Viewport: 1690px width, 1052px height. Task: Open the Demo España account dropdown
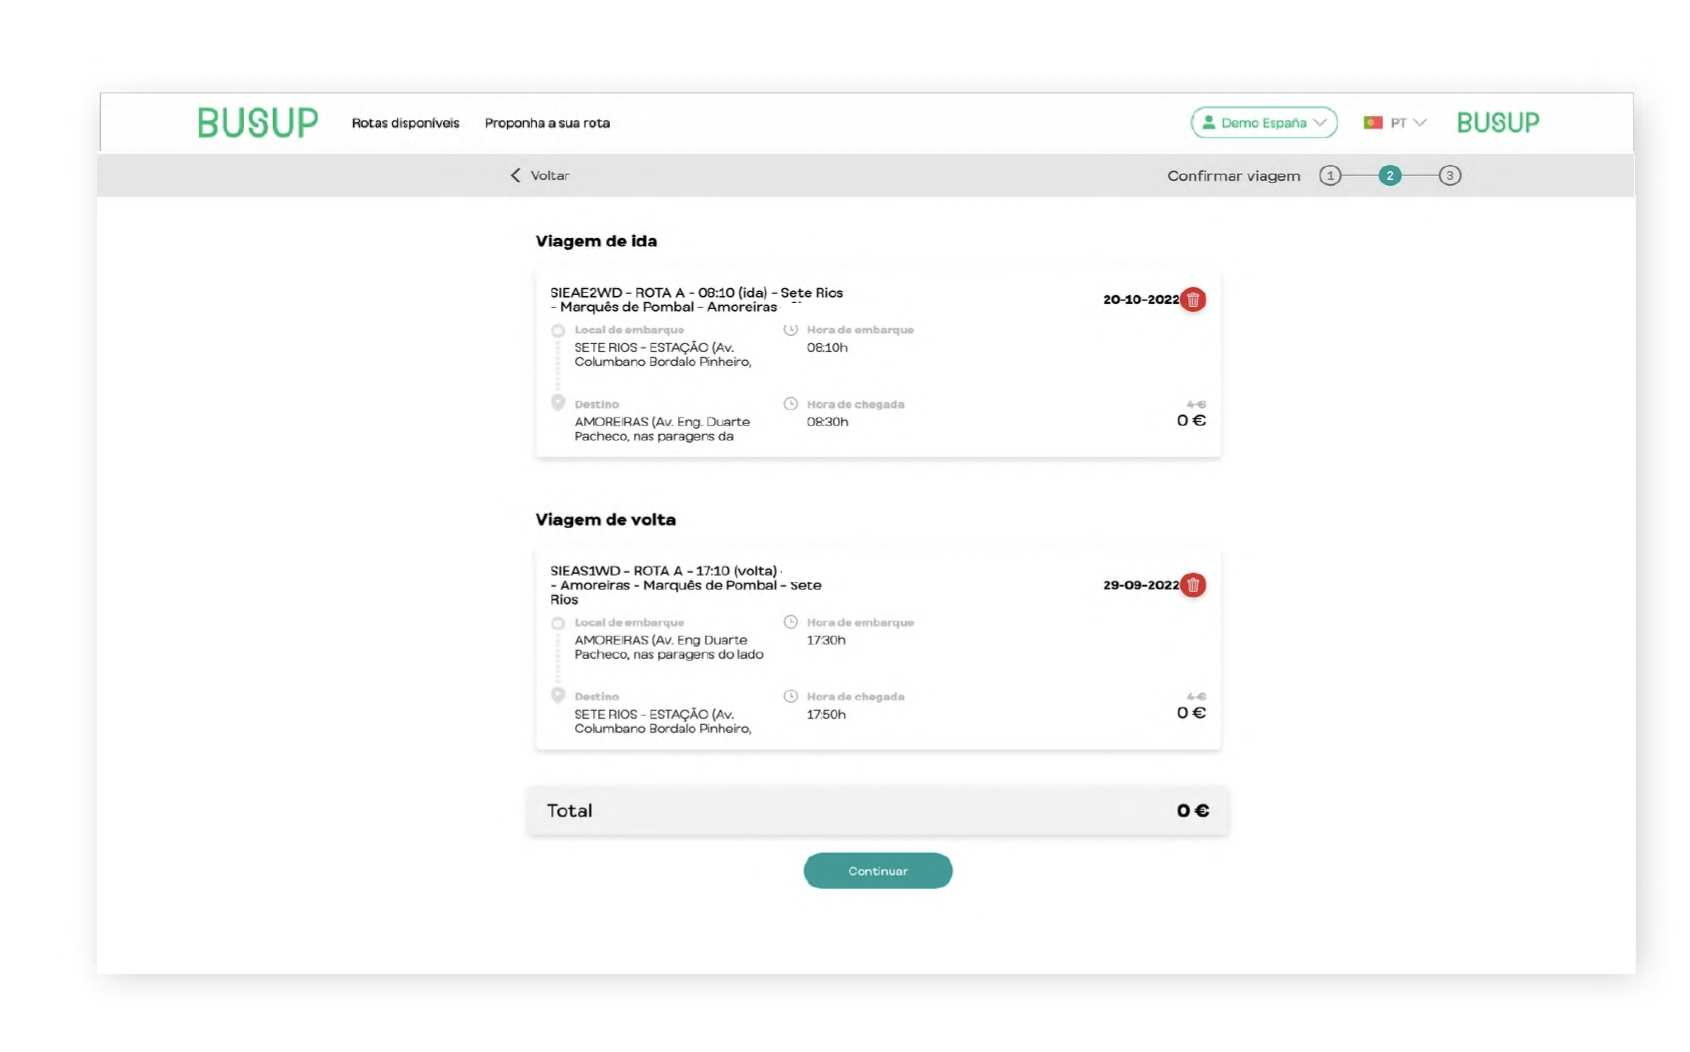point(1264,123)
